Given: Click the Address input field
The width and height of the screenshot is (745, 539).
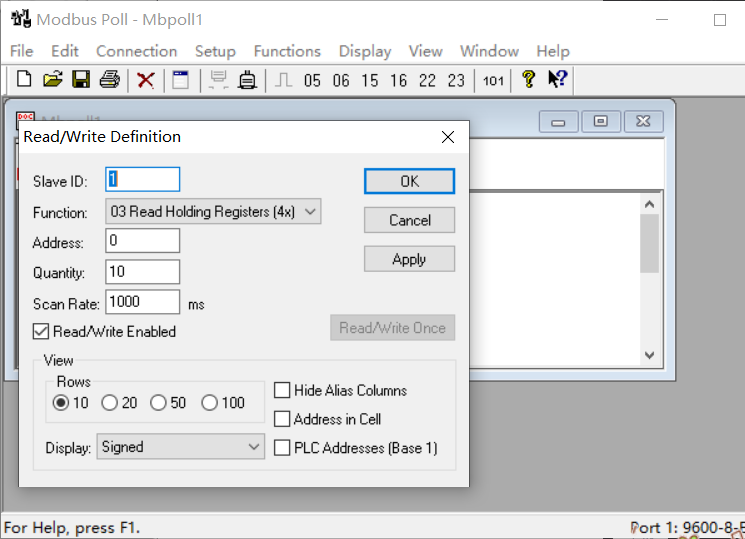Looking at the screenshot, I should click(143, 241).
